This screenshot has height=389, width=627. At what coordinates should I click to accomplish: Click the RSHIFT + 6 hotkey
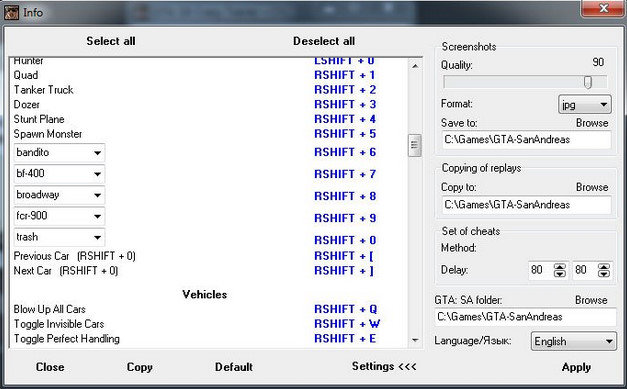point(345,153)
